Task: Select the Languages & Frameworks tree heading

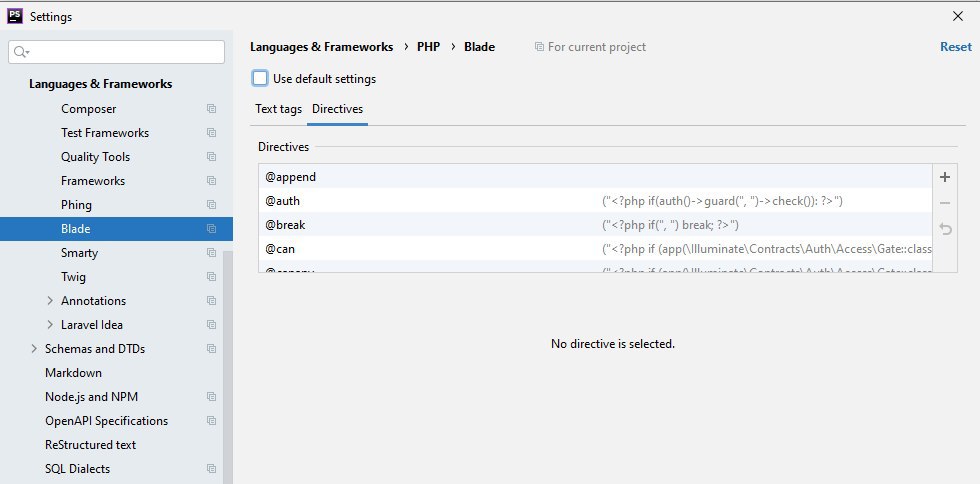Action: coord(101,84)
